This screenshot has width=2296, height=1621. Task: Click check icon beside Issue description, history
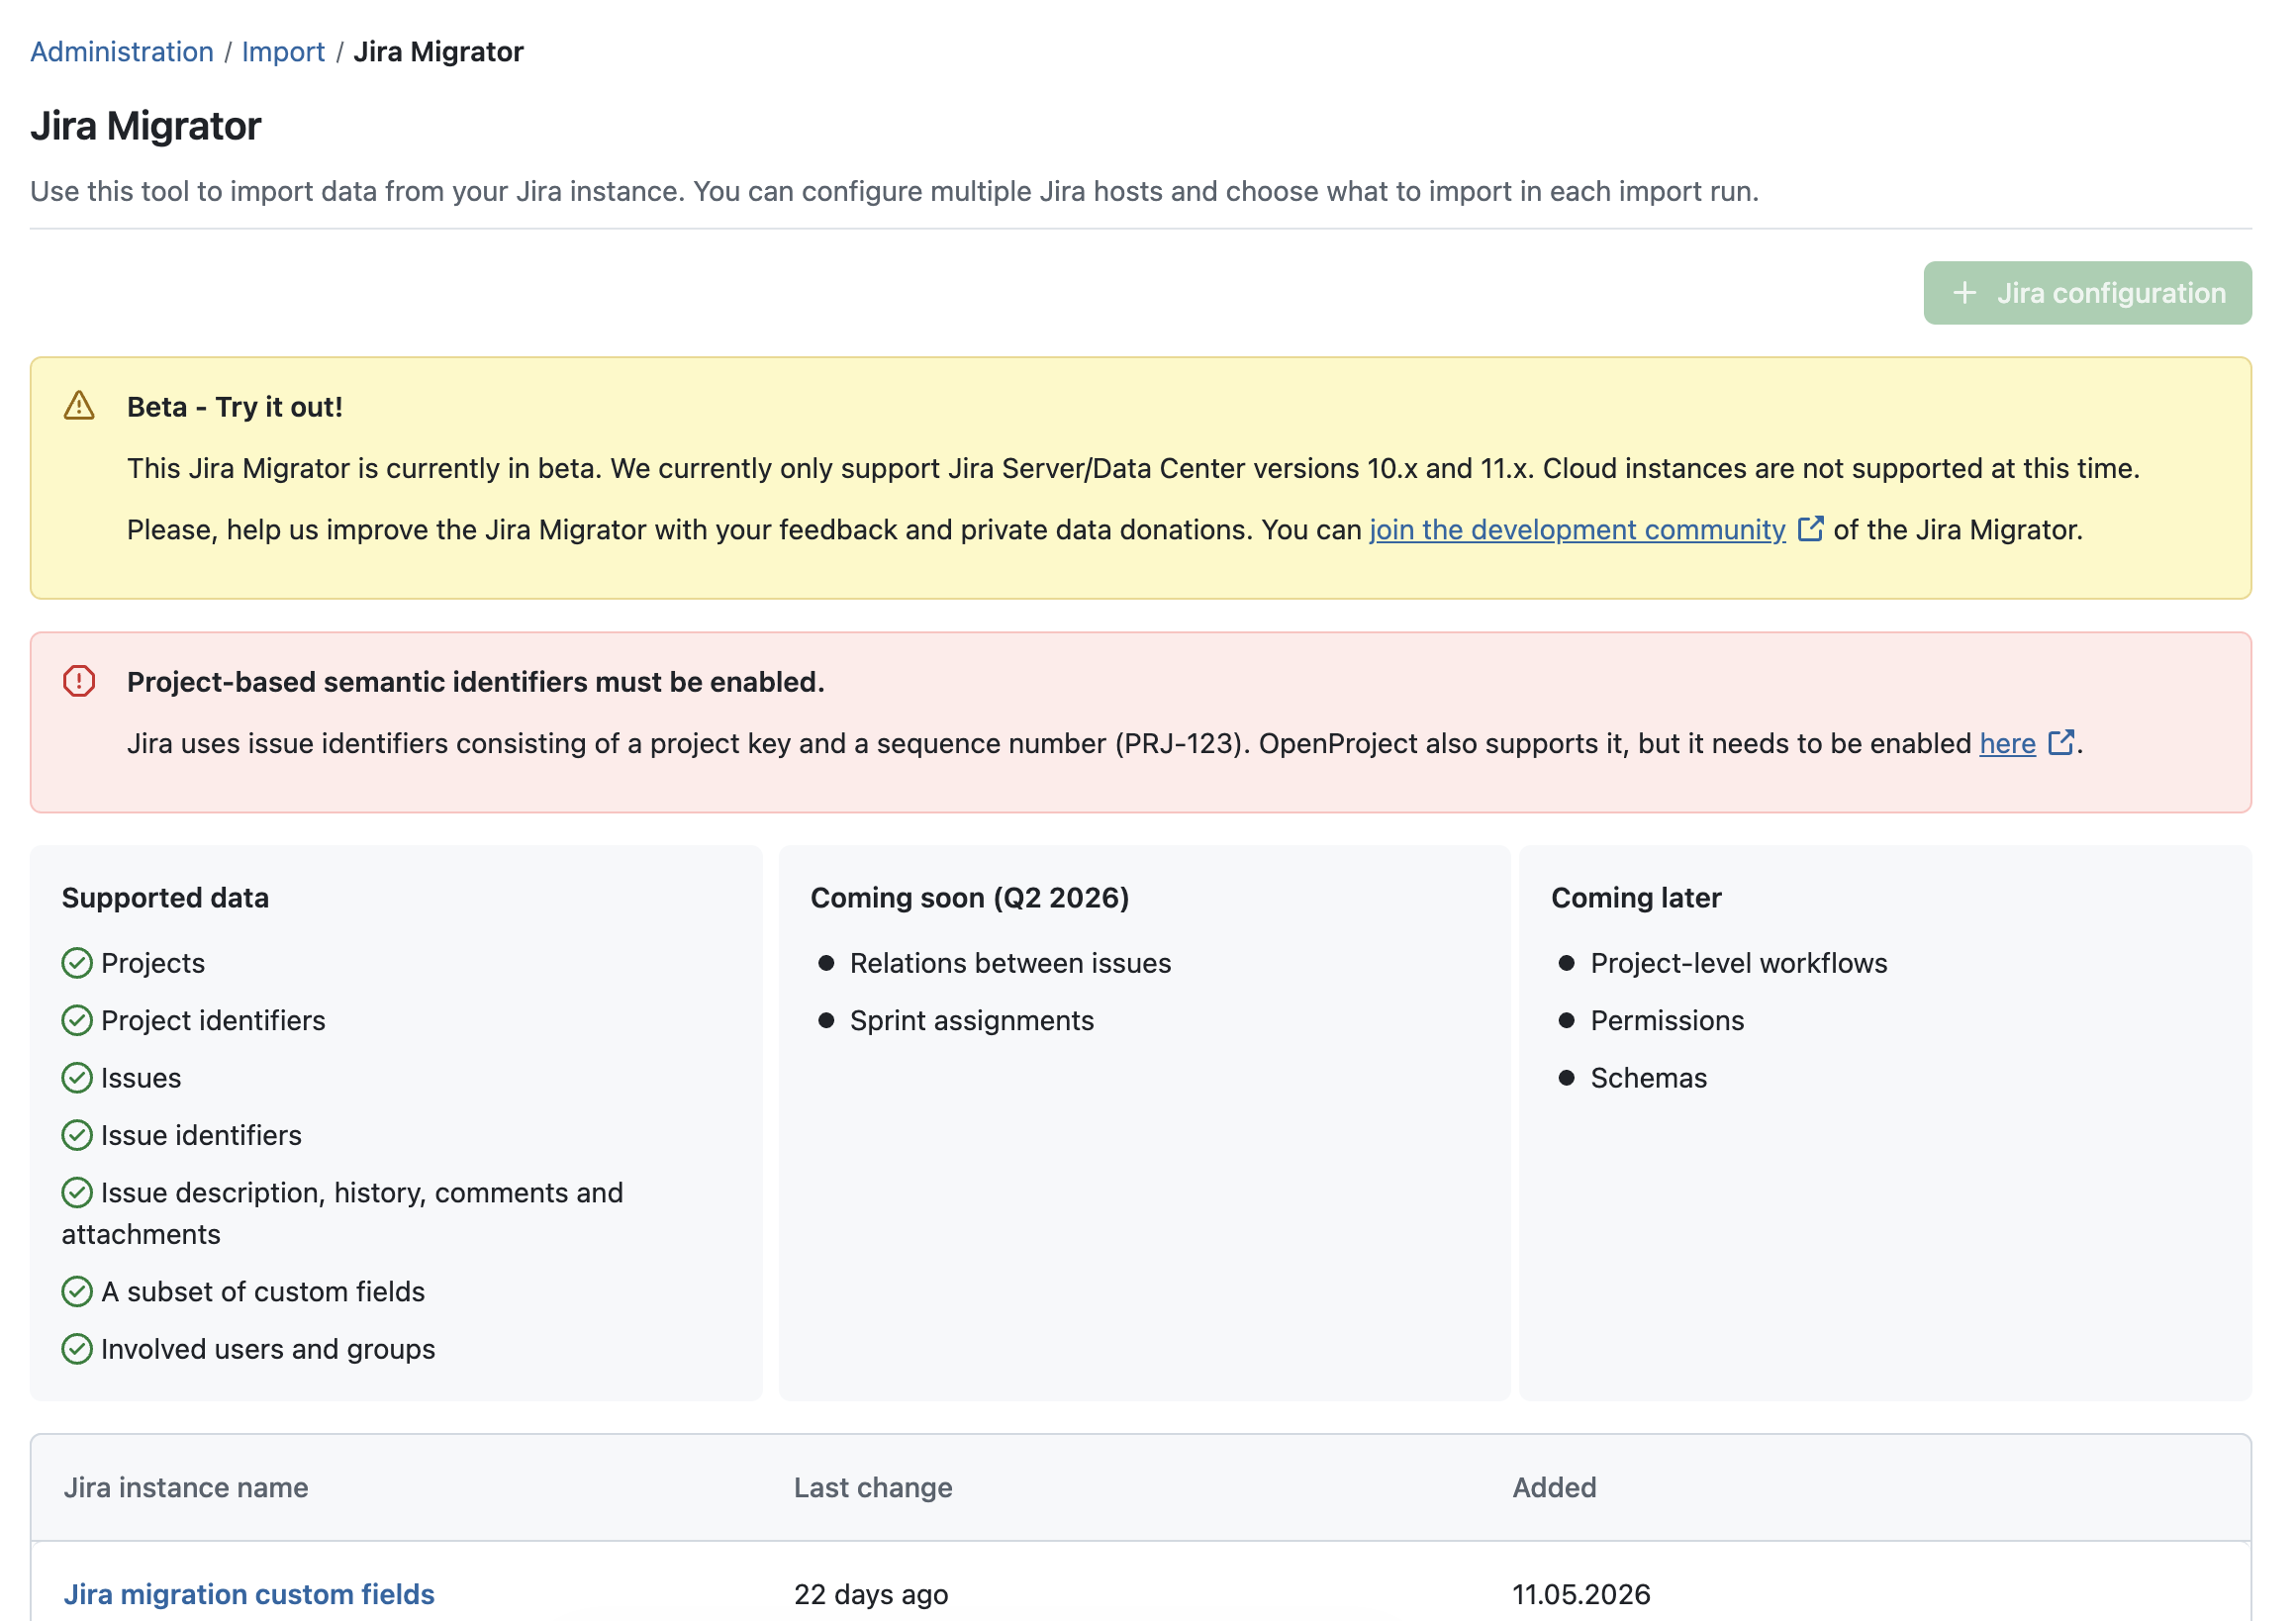click(x=77, y=1193)
